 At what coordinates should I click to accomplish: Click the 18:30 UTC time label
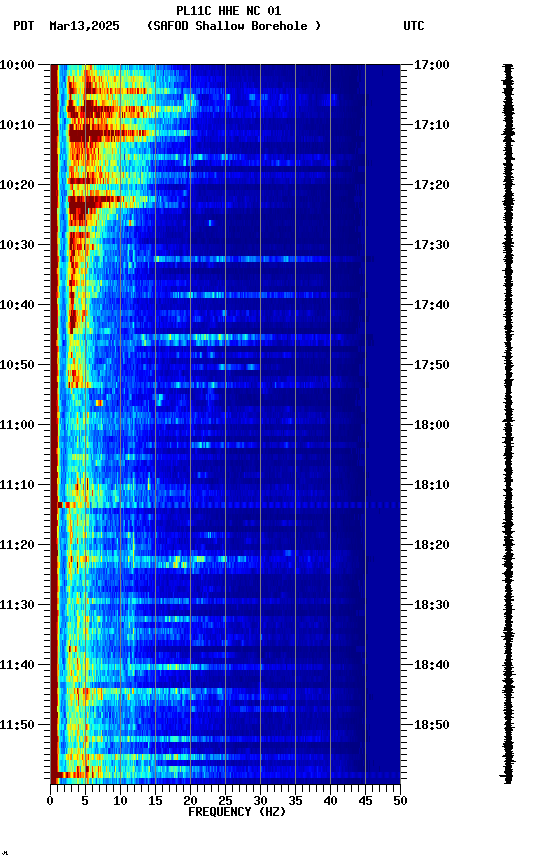click(432, 605)
